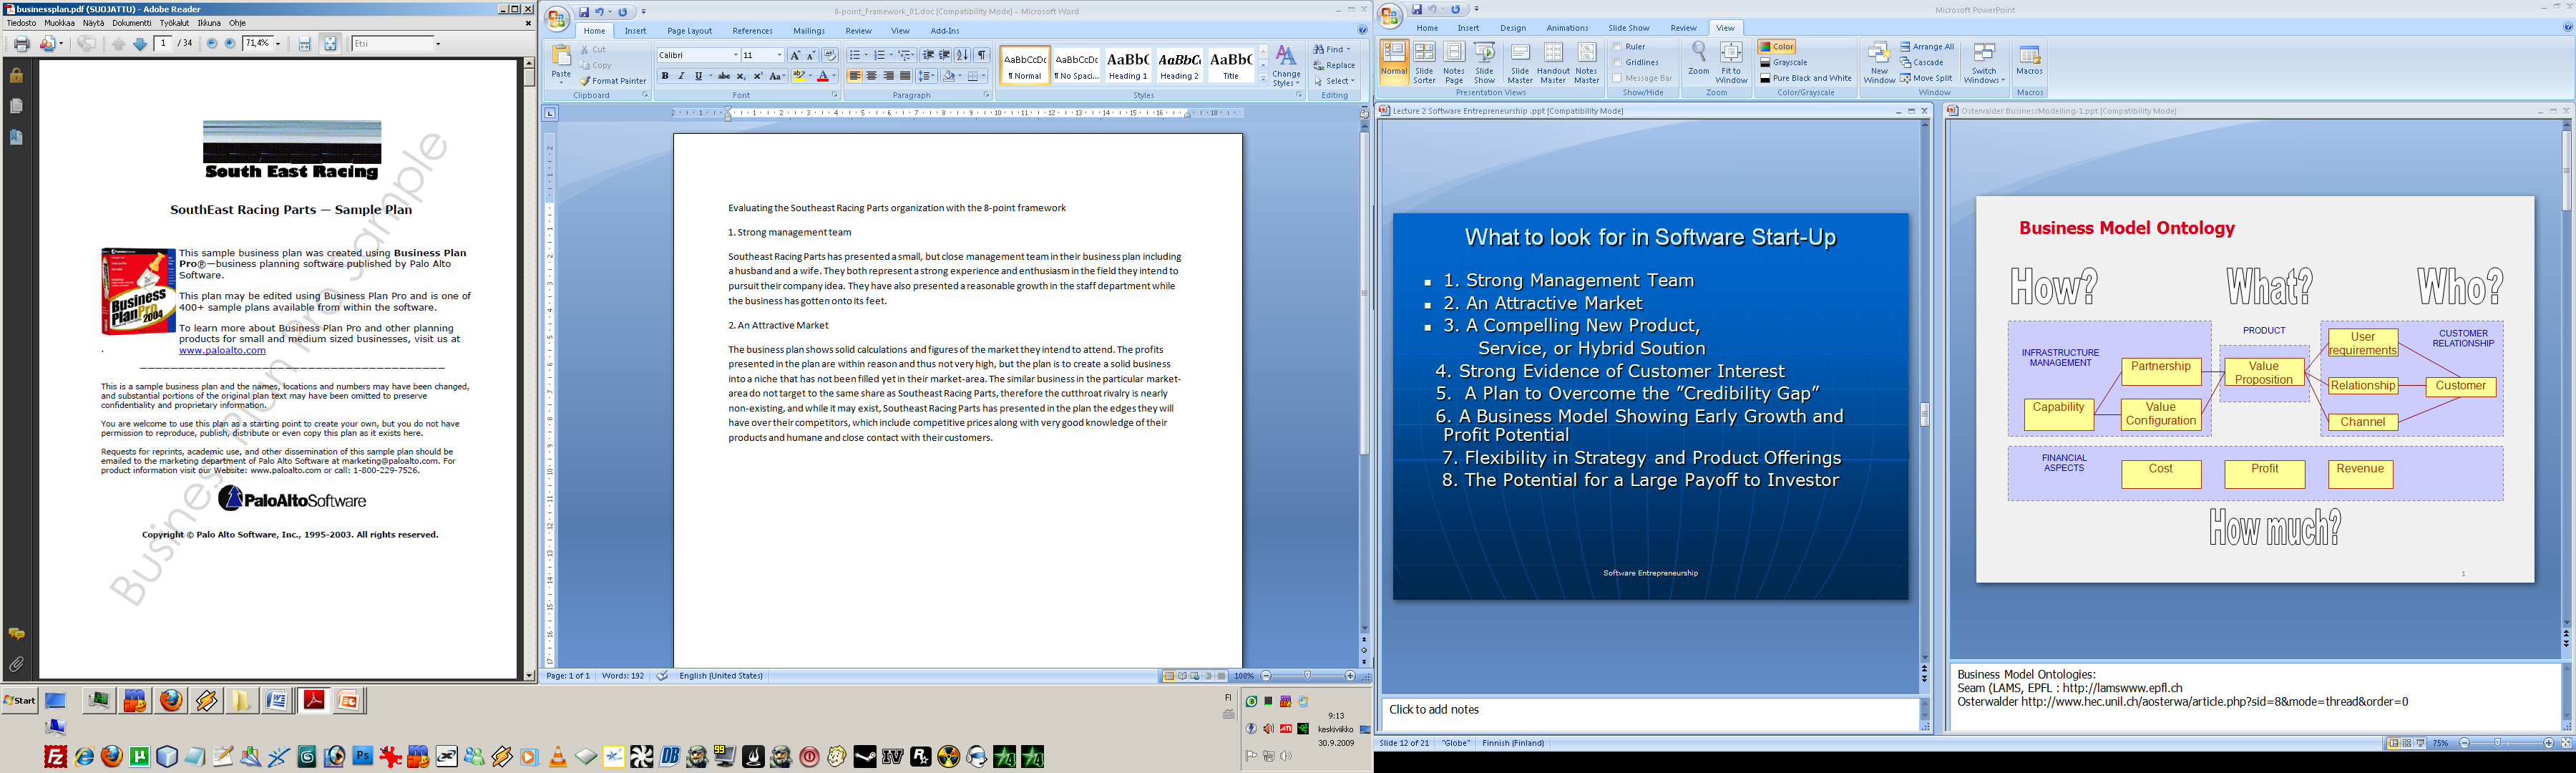
Task: Click the sort A-Z icon in Word
Action: pyautogui.click(x=962, y=55)
